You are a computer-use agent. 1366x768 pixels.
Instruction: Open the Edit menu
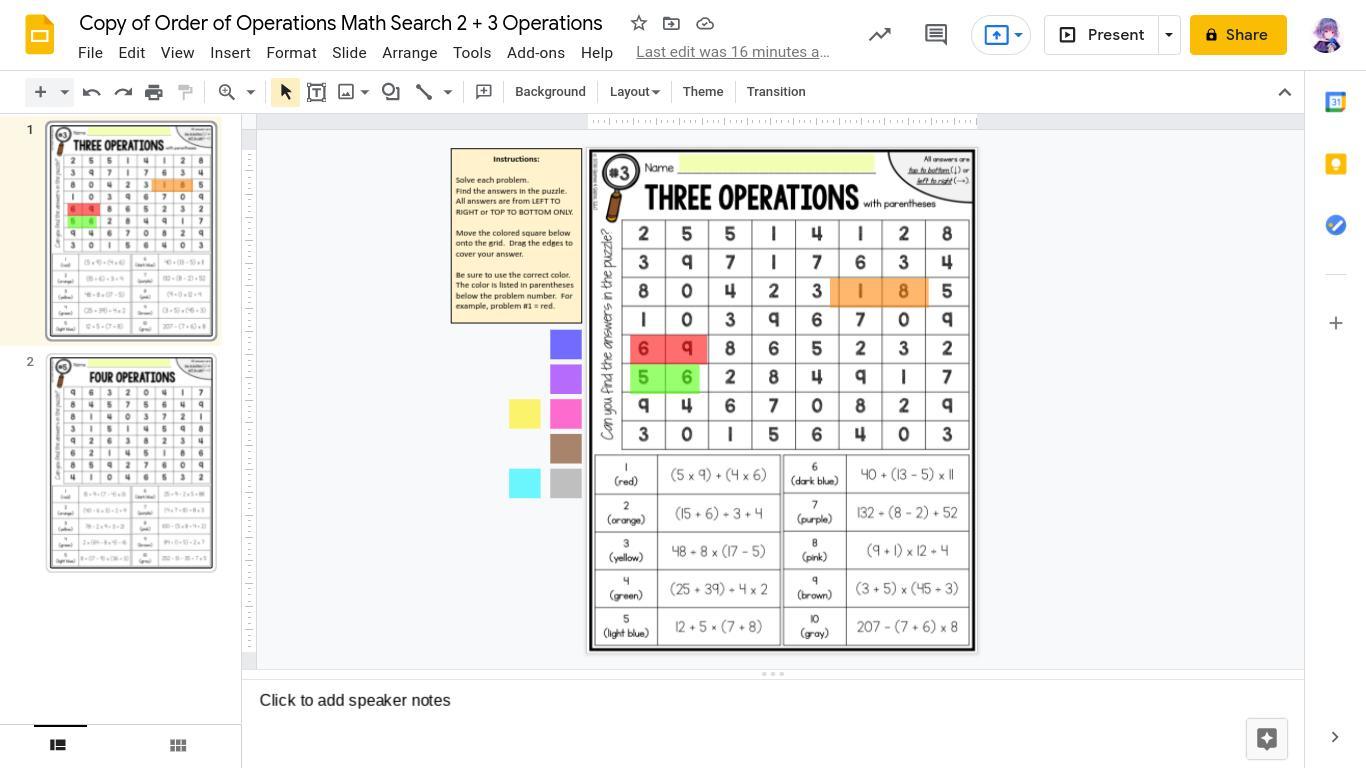[x=132, y=53]
